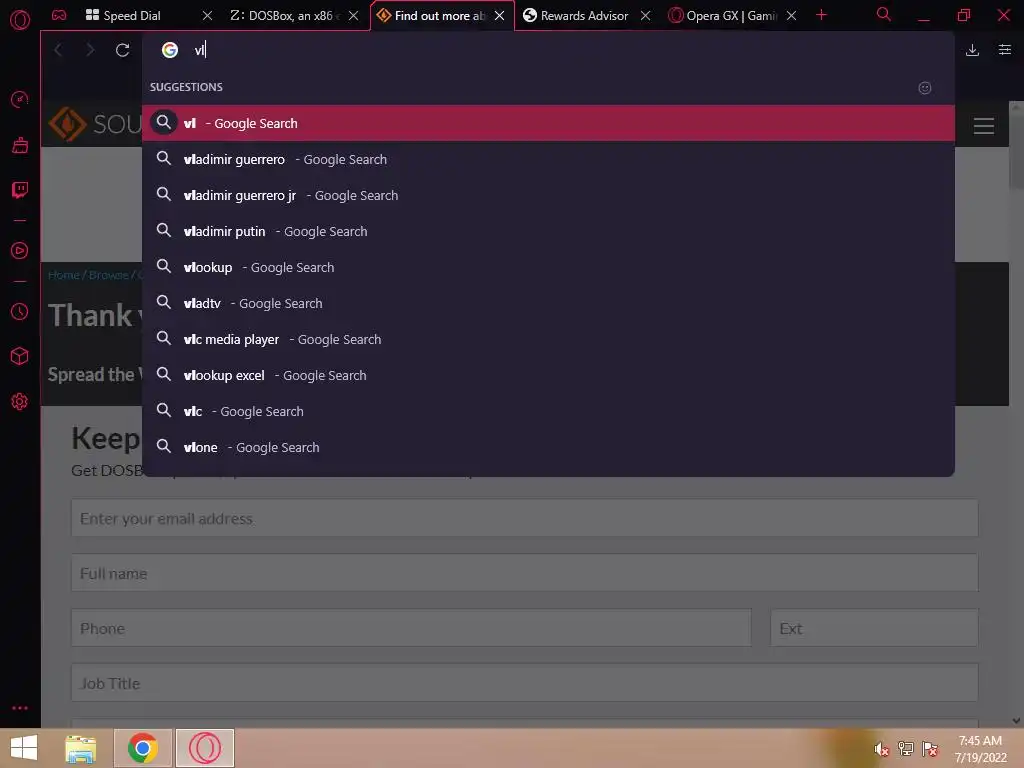Viewport: 1024px width, 768px height.
Task: Open Google Chrome from the taskbar
Action: (143, 748)
